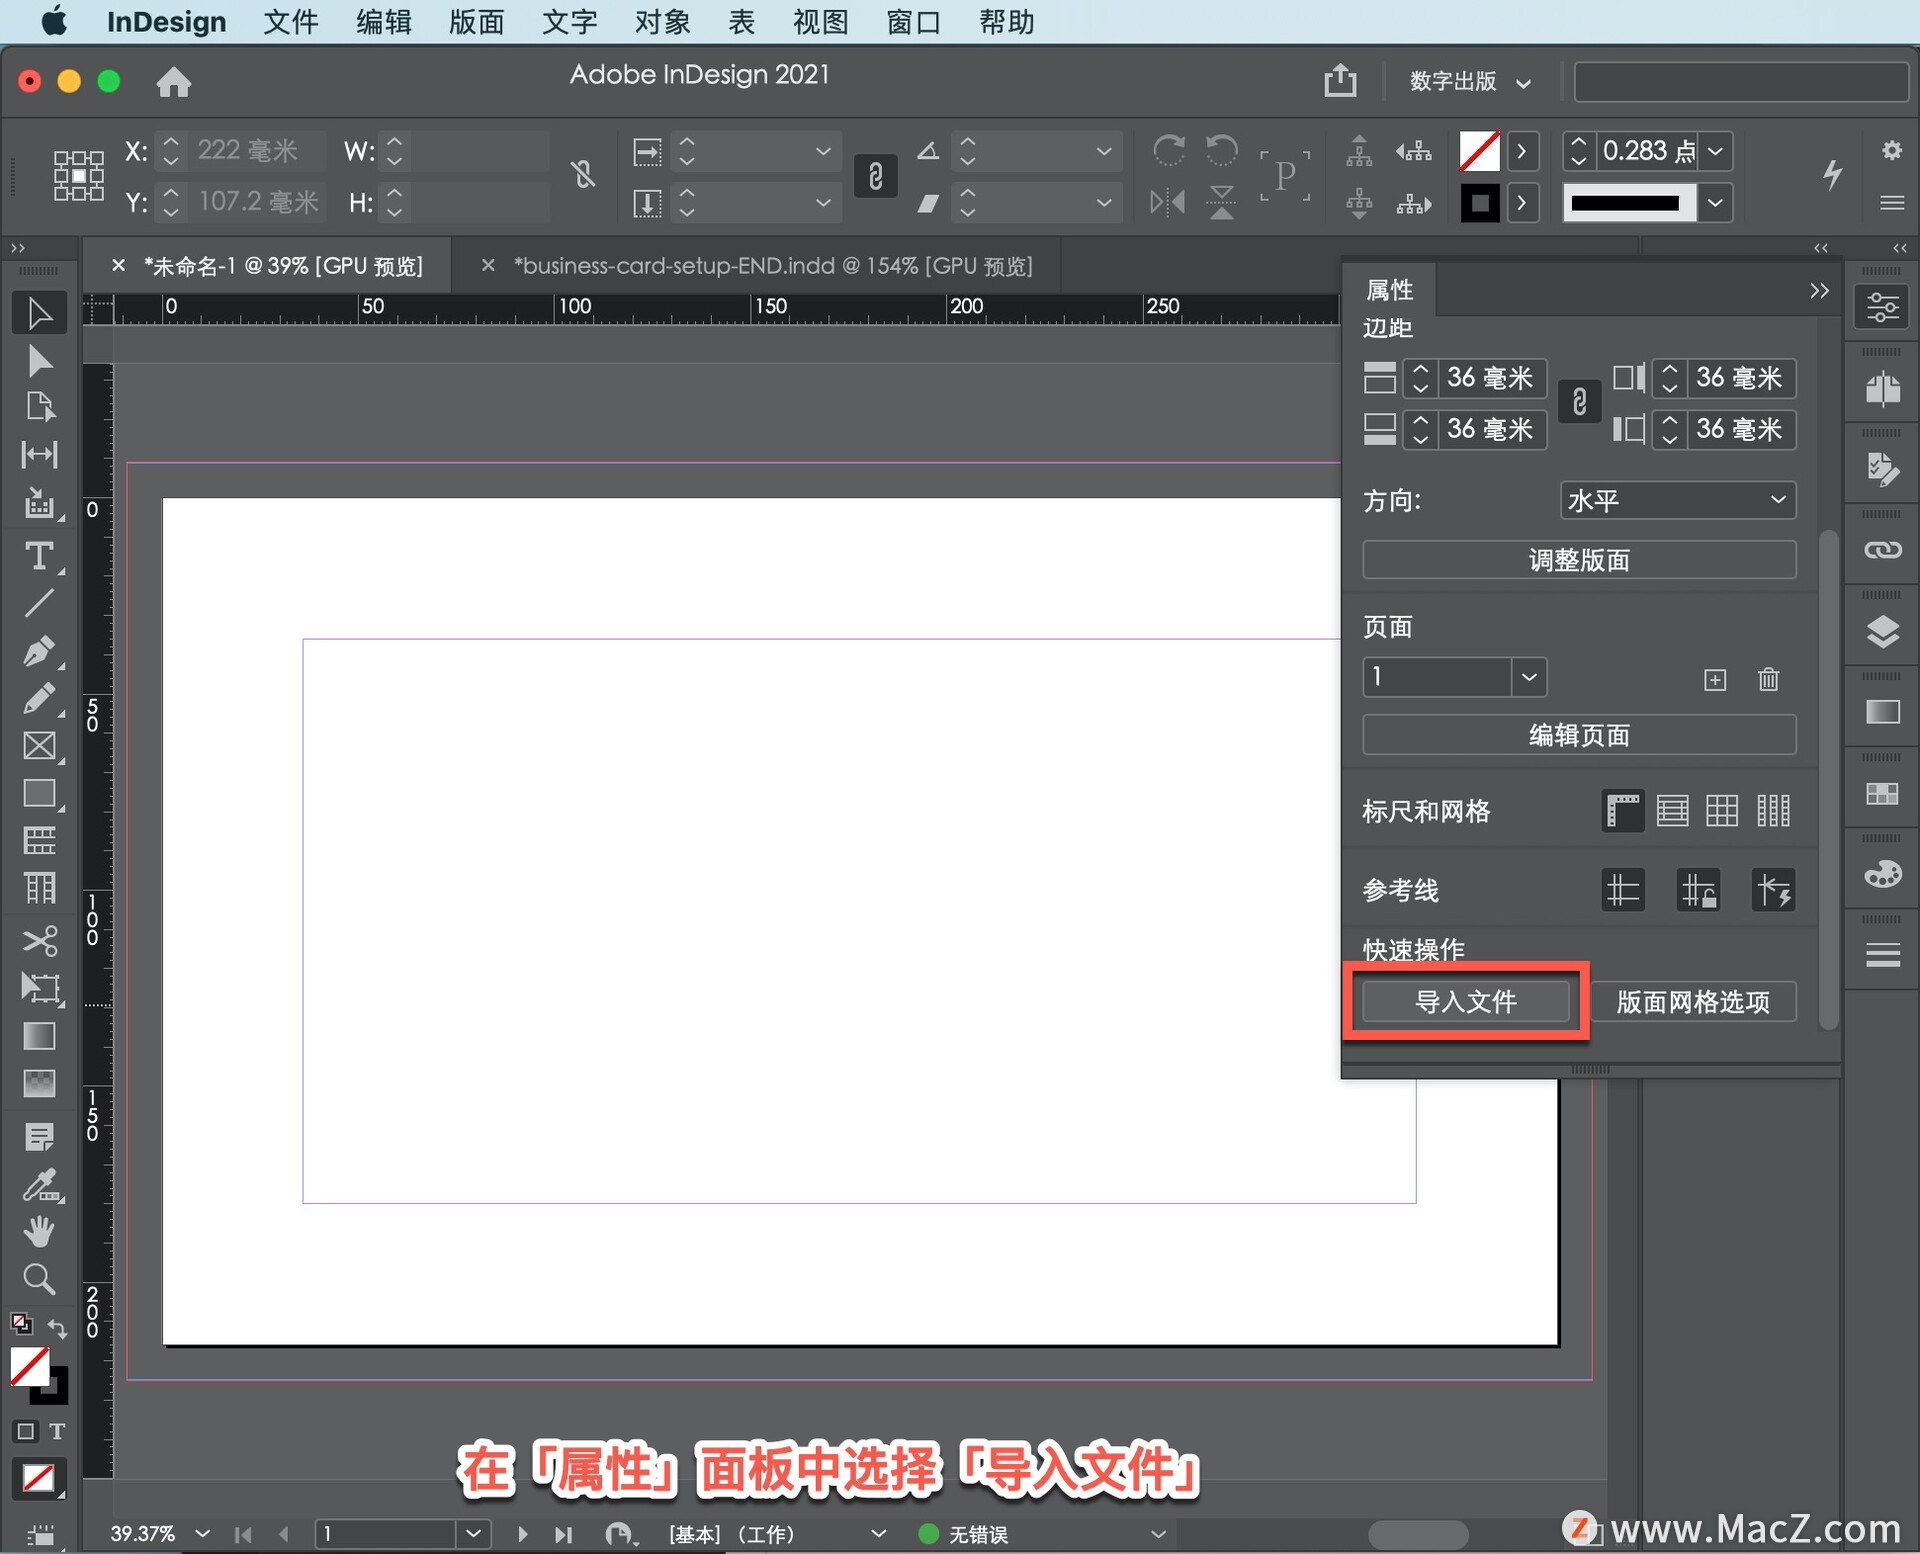Toggle baseline grid display icon
Viewport: 1920px width, 1554px height.
tap(1672, 810)
